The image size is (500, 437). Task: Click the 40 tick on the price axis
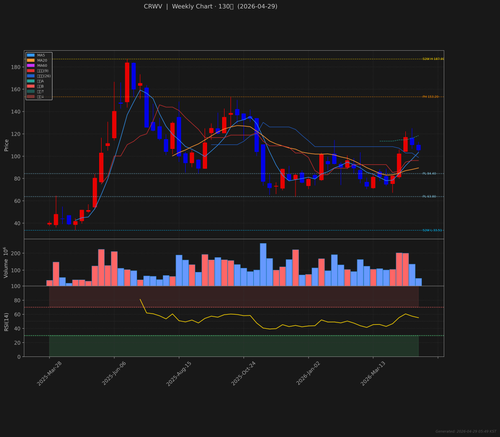tap(17, 223)
